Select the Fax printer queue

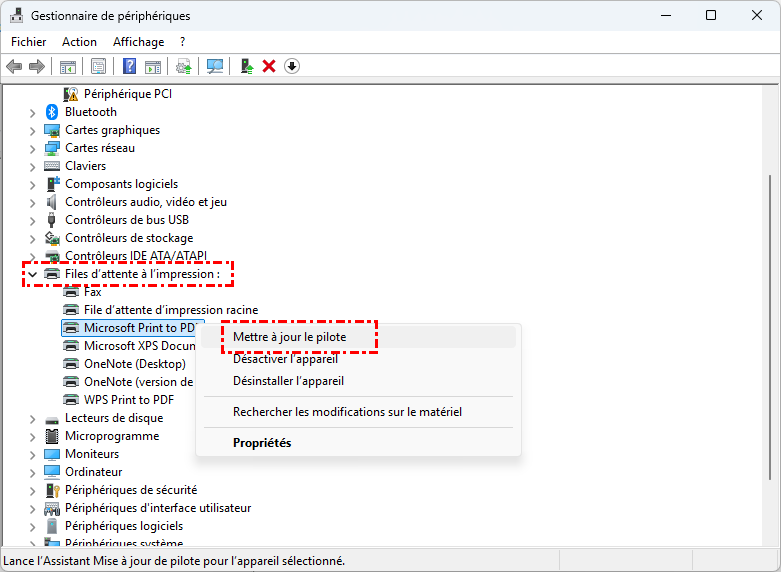click(93, 292)
